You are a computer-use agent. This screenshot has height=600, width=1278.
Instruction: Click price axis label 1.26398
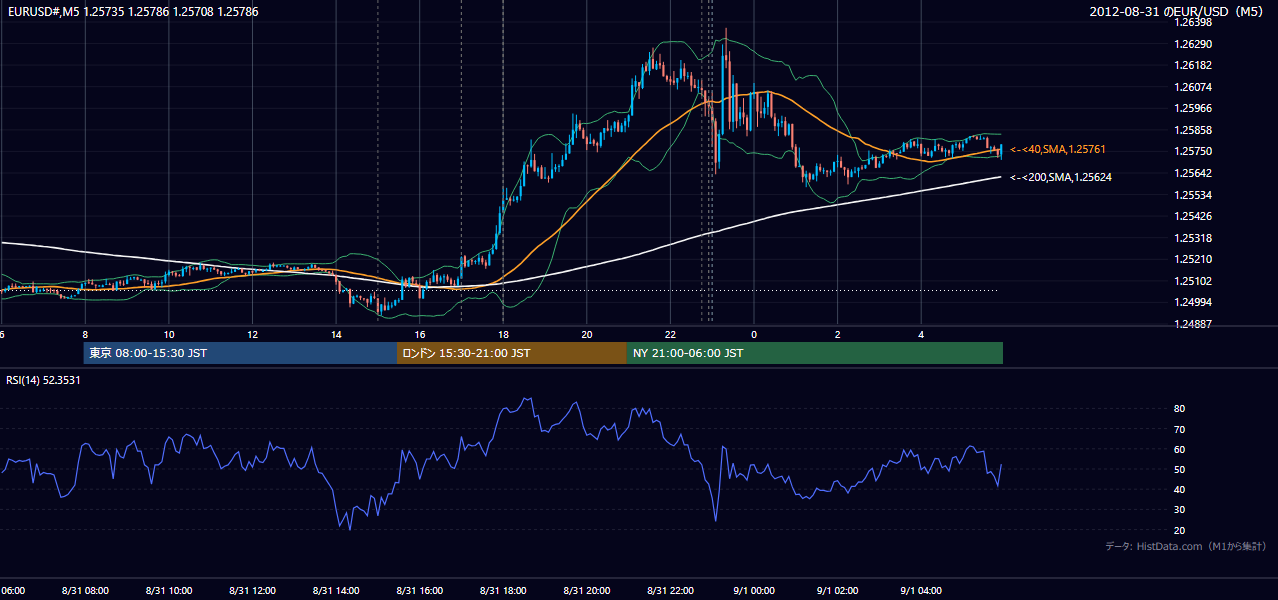point(1192,22)
